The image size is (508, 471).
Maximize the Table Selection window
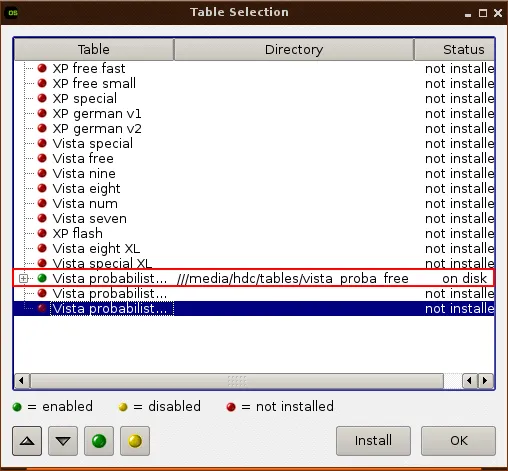[483, 13]
